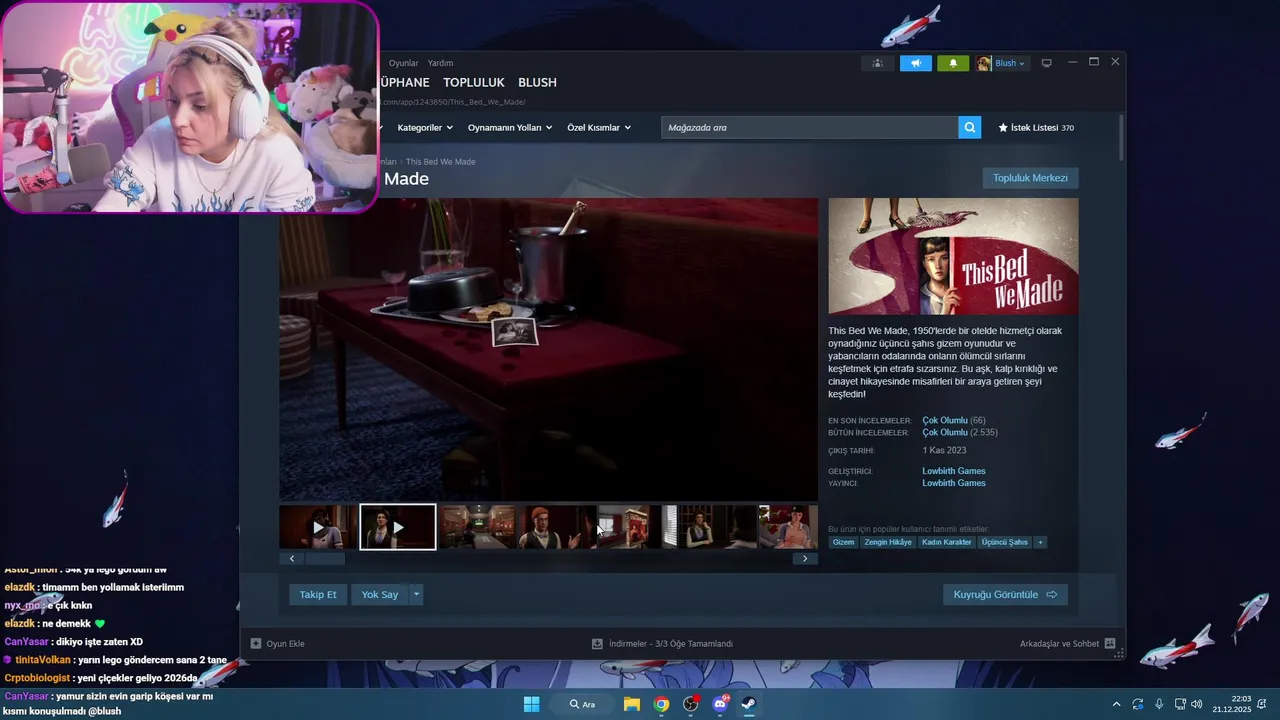Image resolution: width=1280 pixels, height=720 pixels.
Task: Expand the Kategoriler dropdown
Action: (x=425, y=128)
